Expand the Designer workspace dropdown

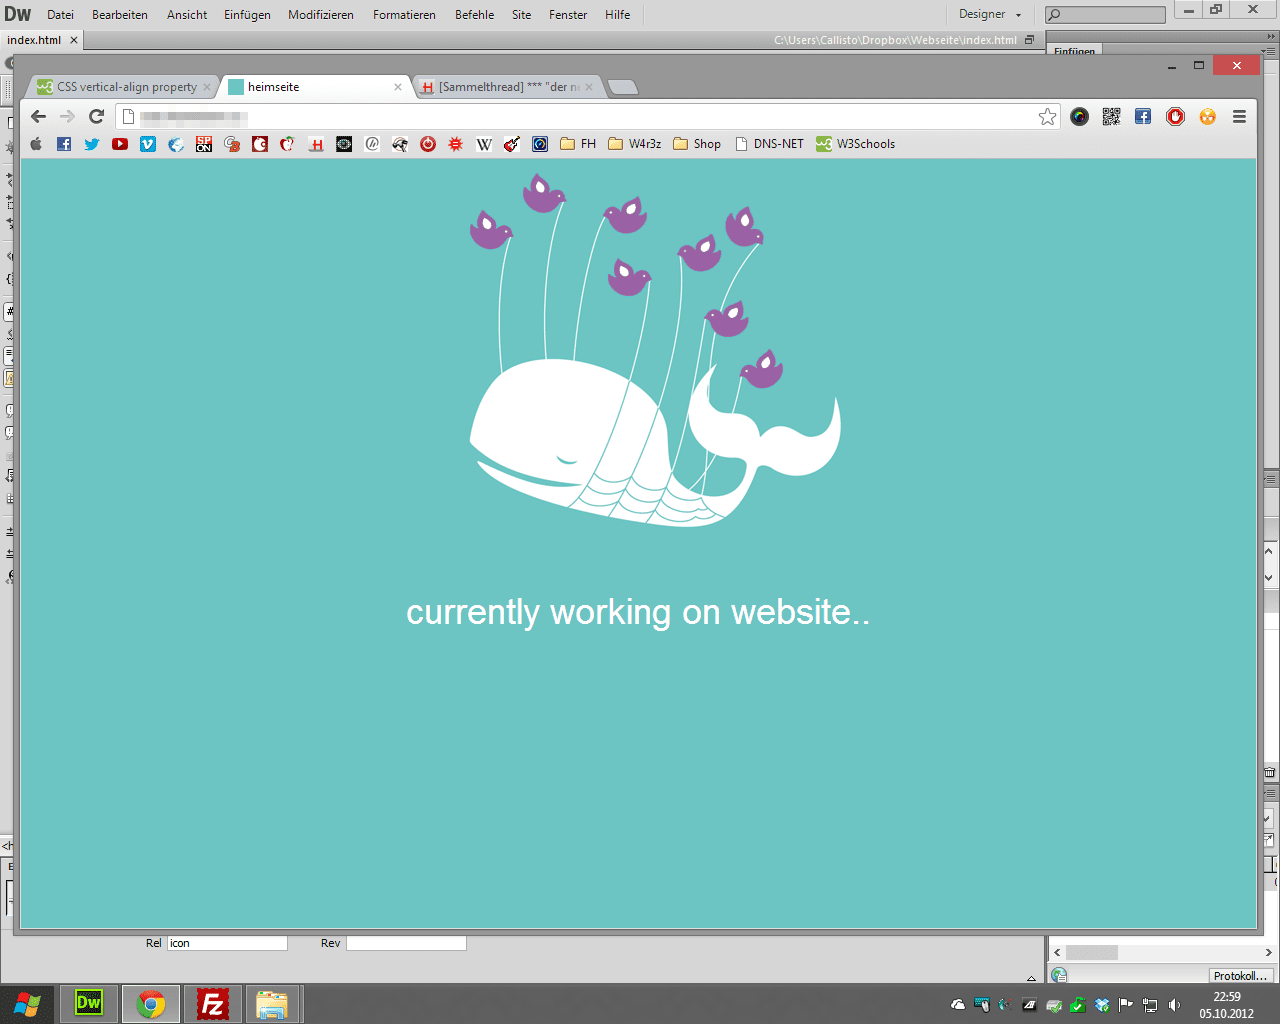pos(990,15)
